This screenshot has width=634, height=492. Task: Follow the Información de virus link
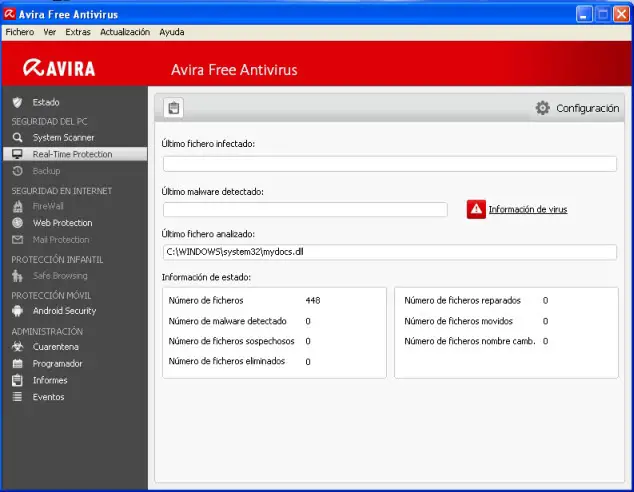pyautogui.click(x=528, y=209)
